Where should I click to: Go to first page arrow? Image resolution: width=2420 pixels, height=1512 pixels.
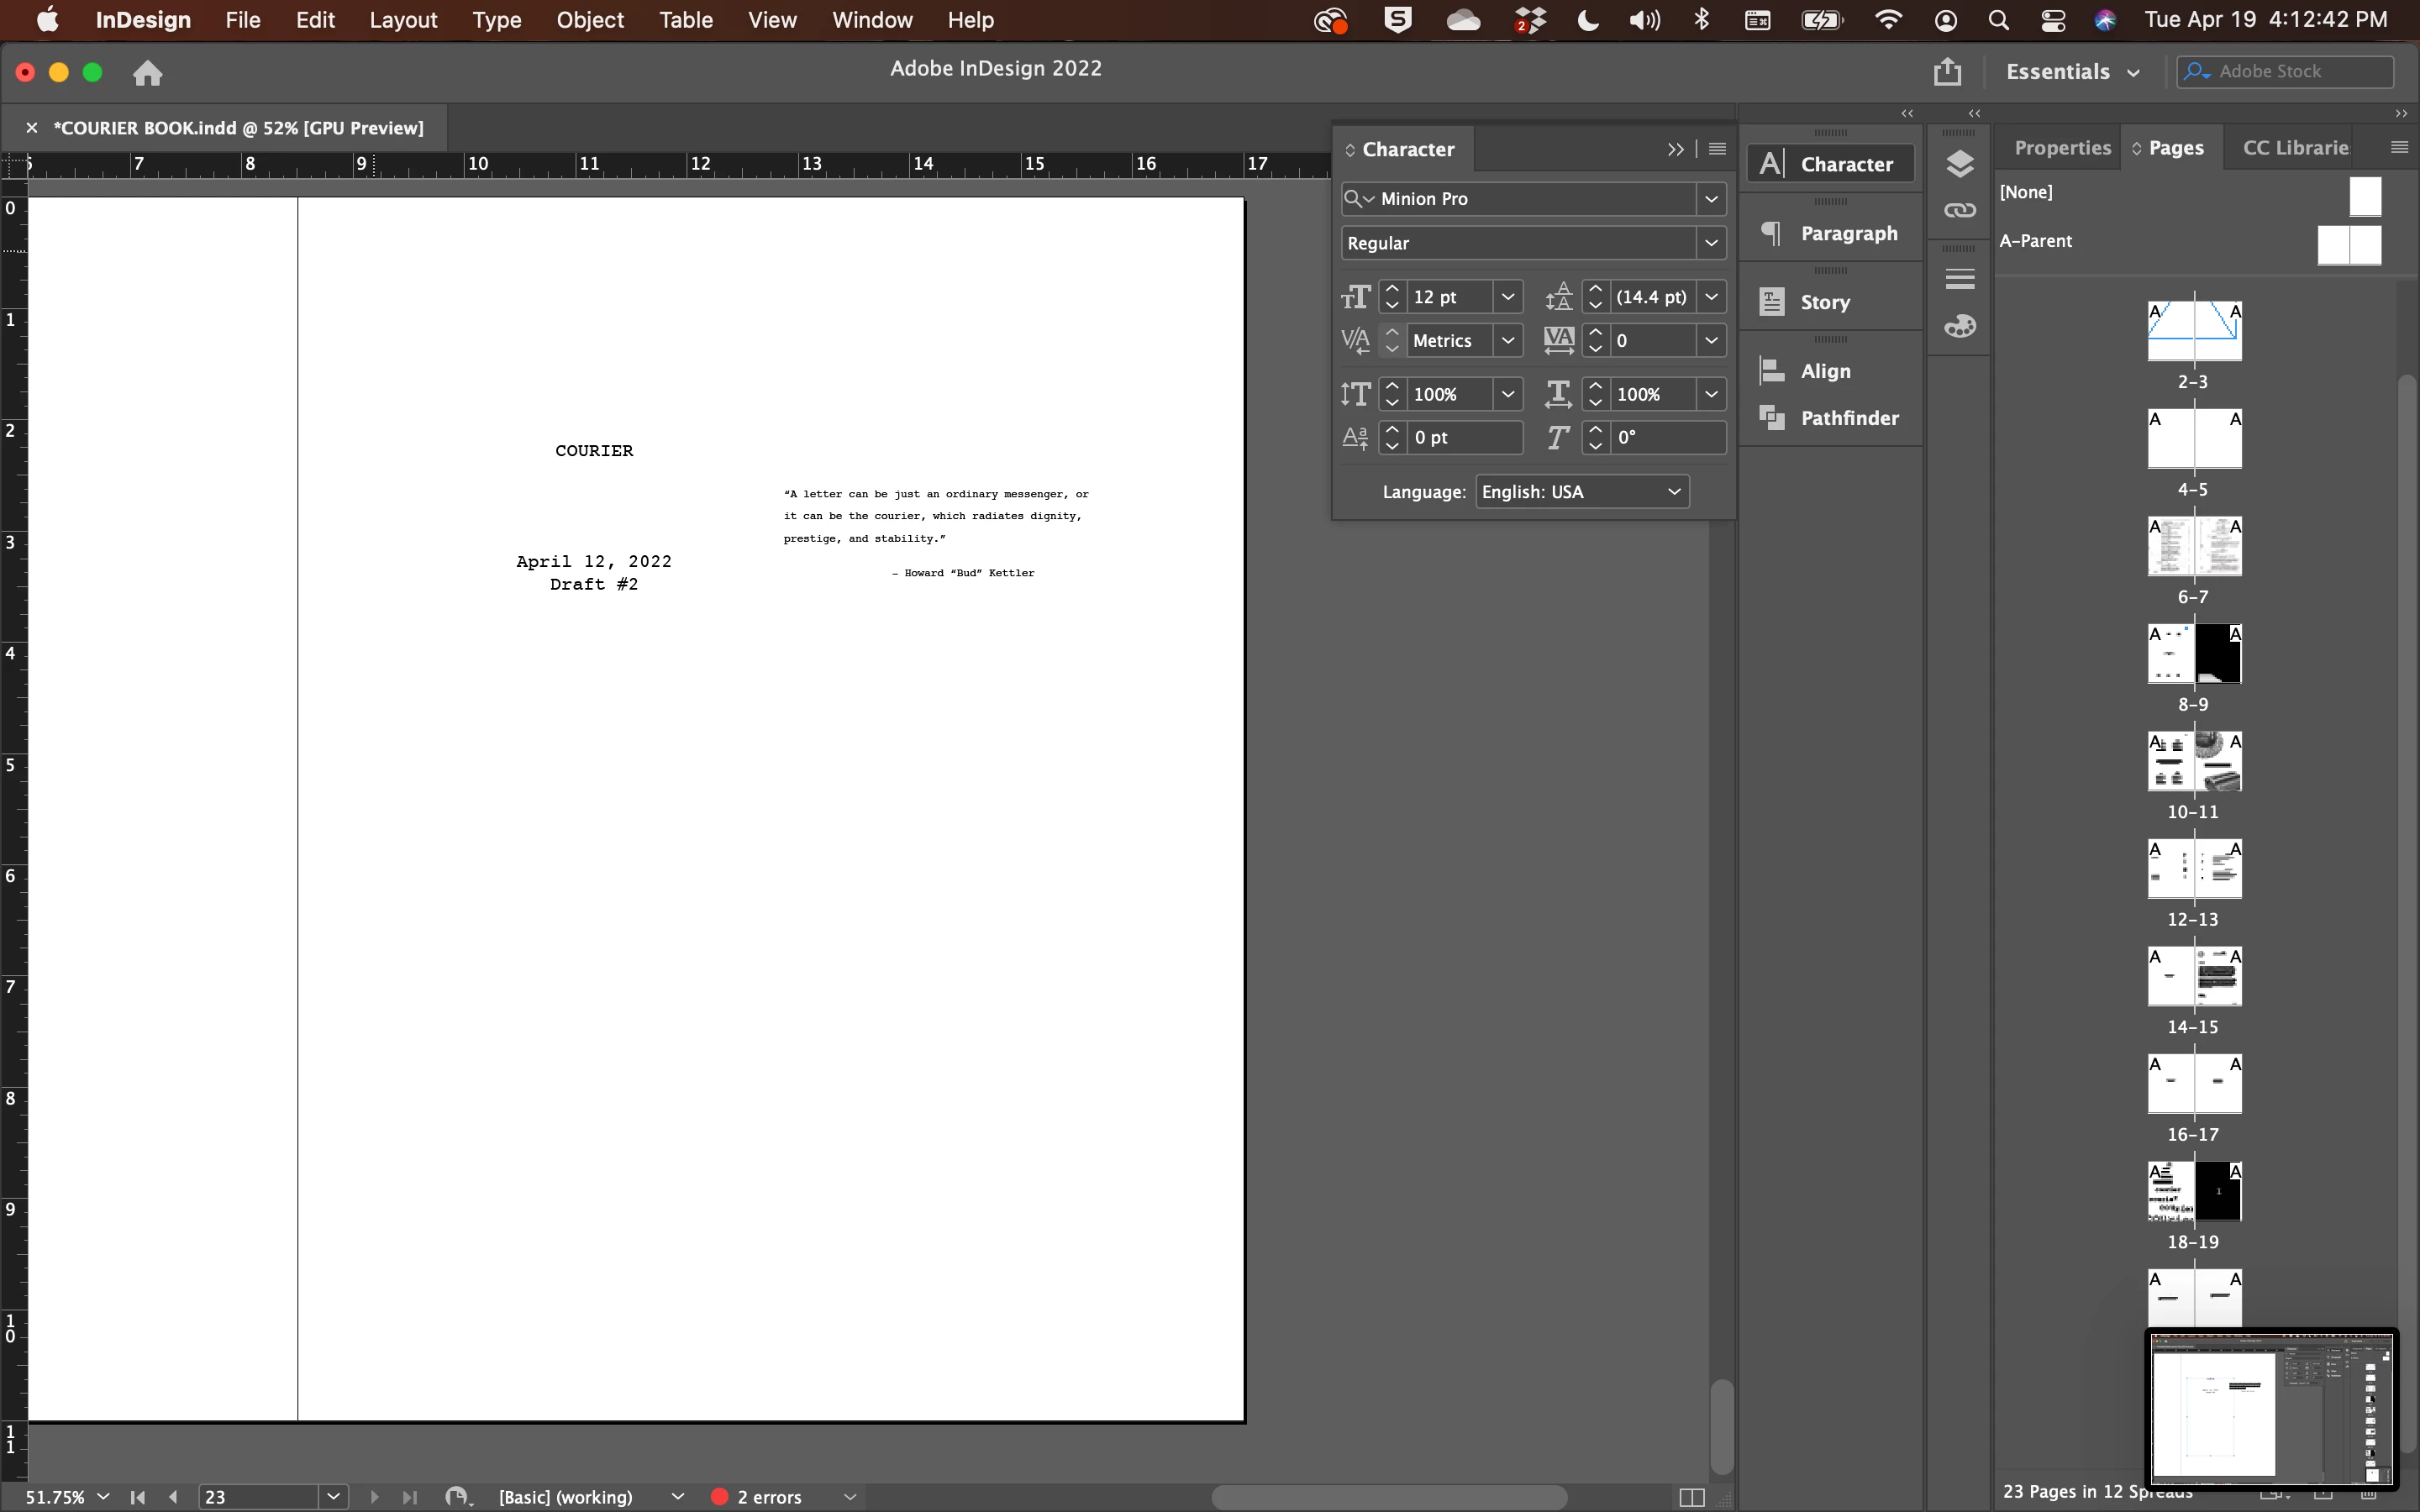138,1497
